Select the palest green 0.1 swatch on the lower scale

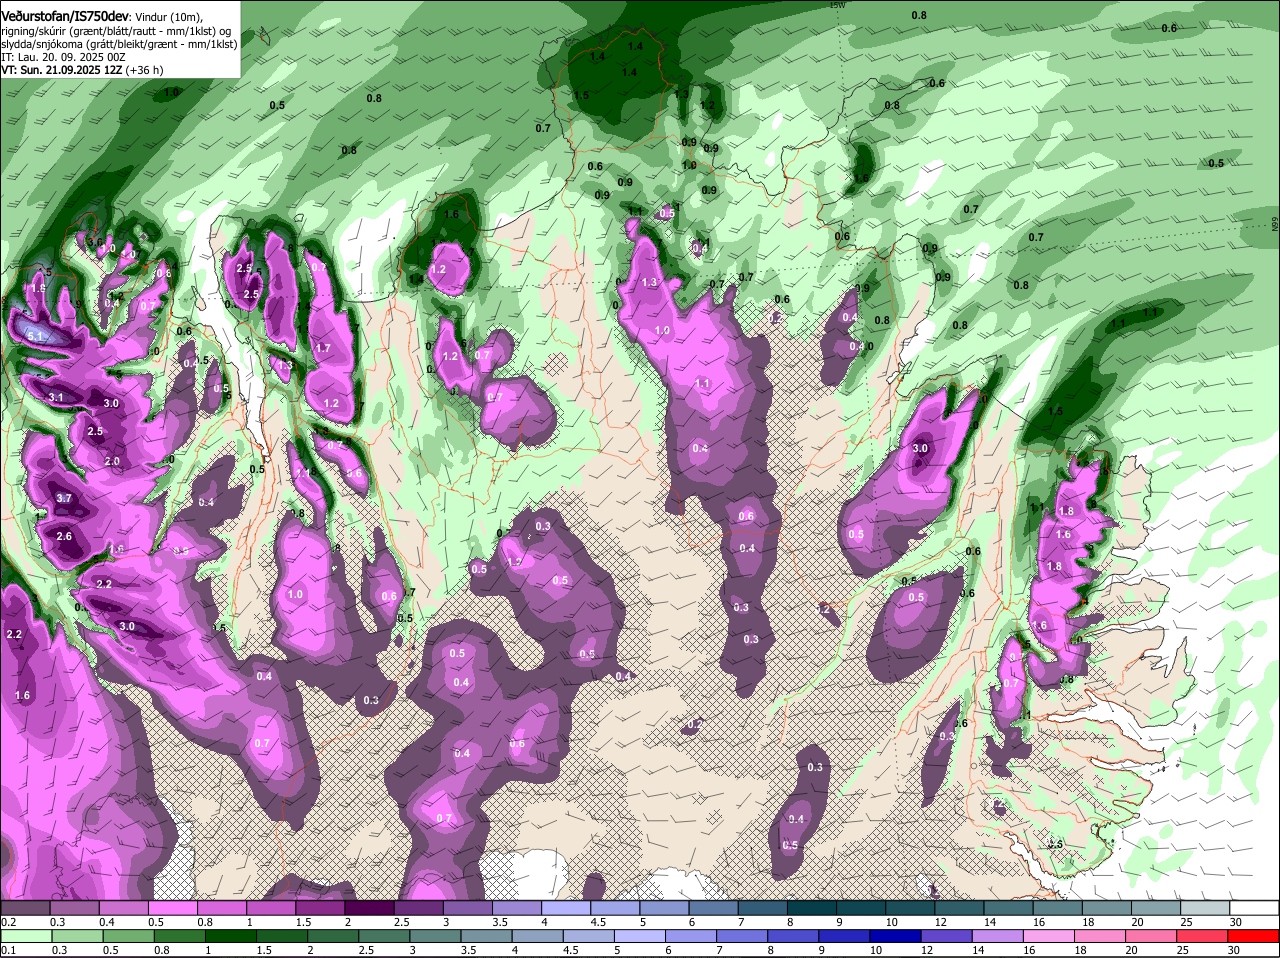coord(25,934)
